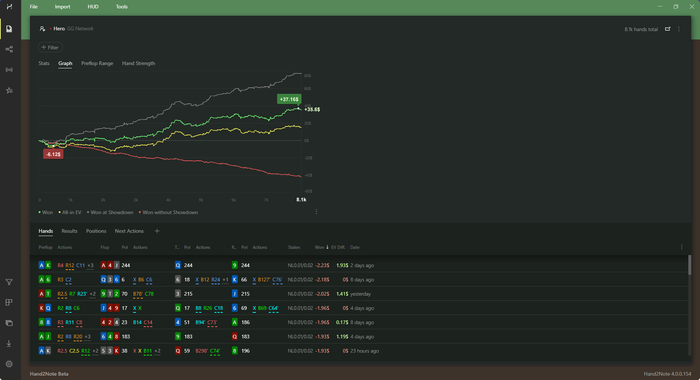Switch to the Stats tab
This screenshot has width=700, height=380.
[x=44, y=63]
